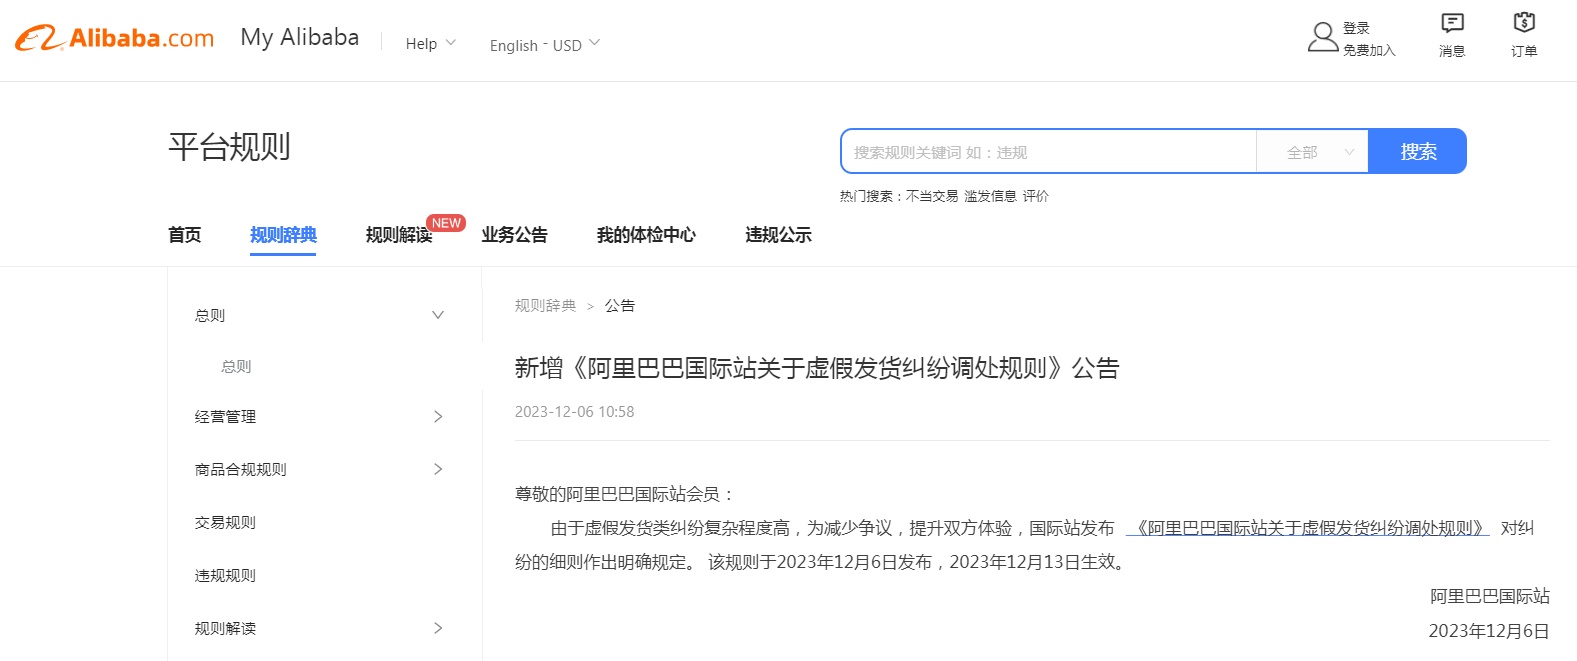
Task: Focus the rules keyword search field
Action: (1049, 152)
